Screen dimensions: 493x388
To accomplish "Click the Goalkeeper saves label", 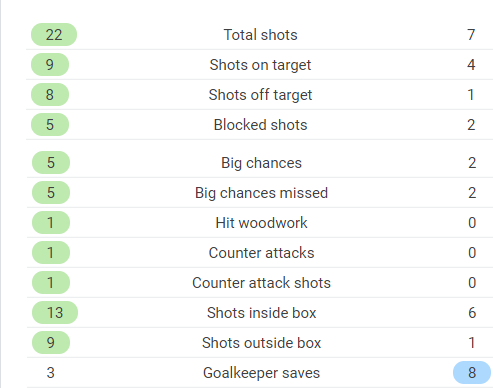I will click(261, 373).
